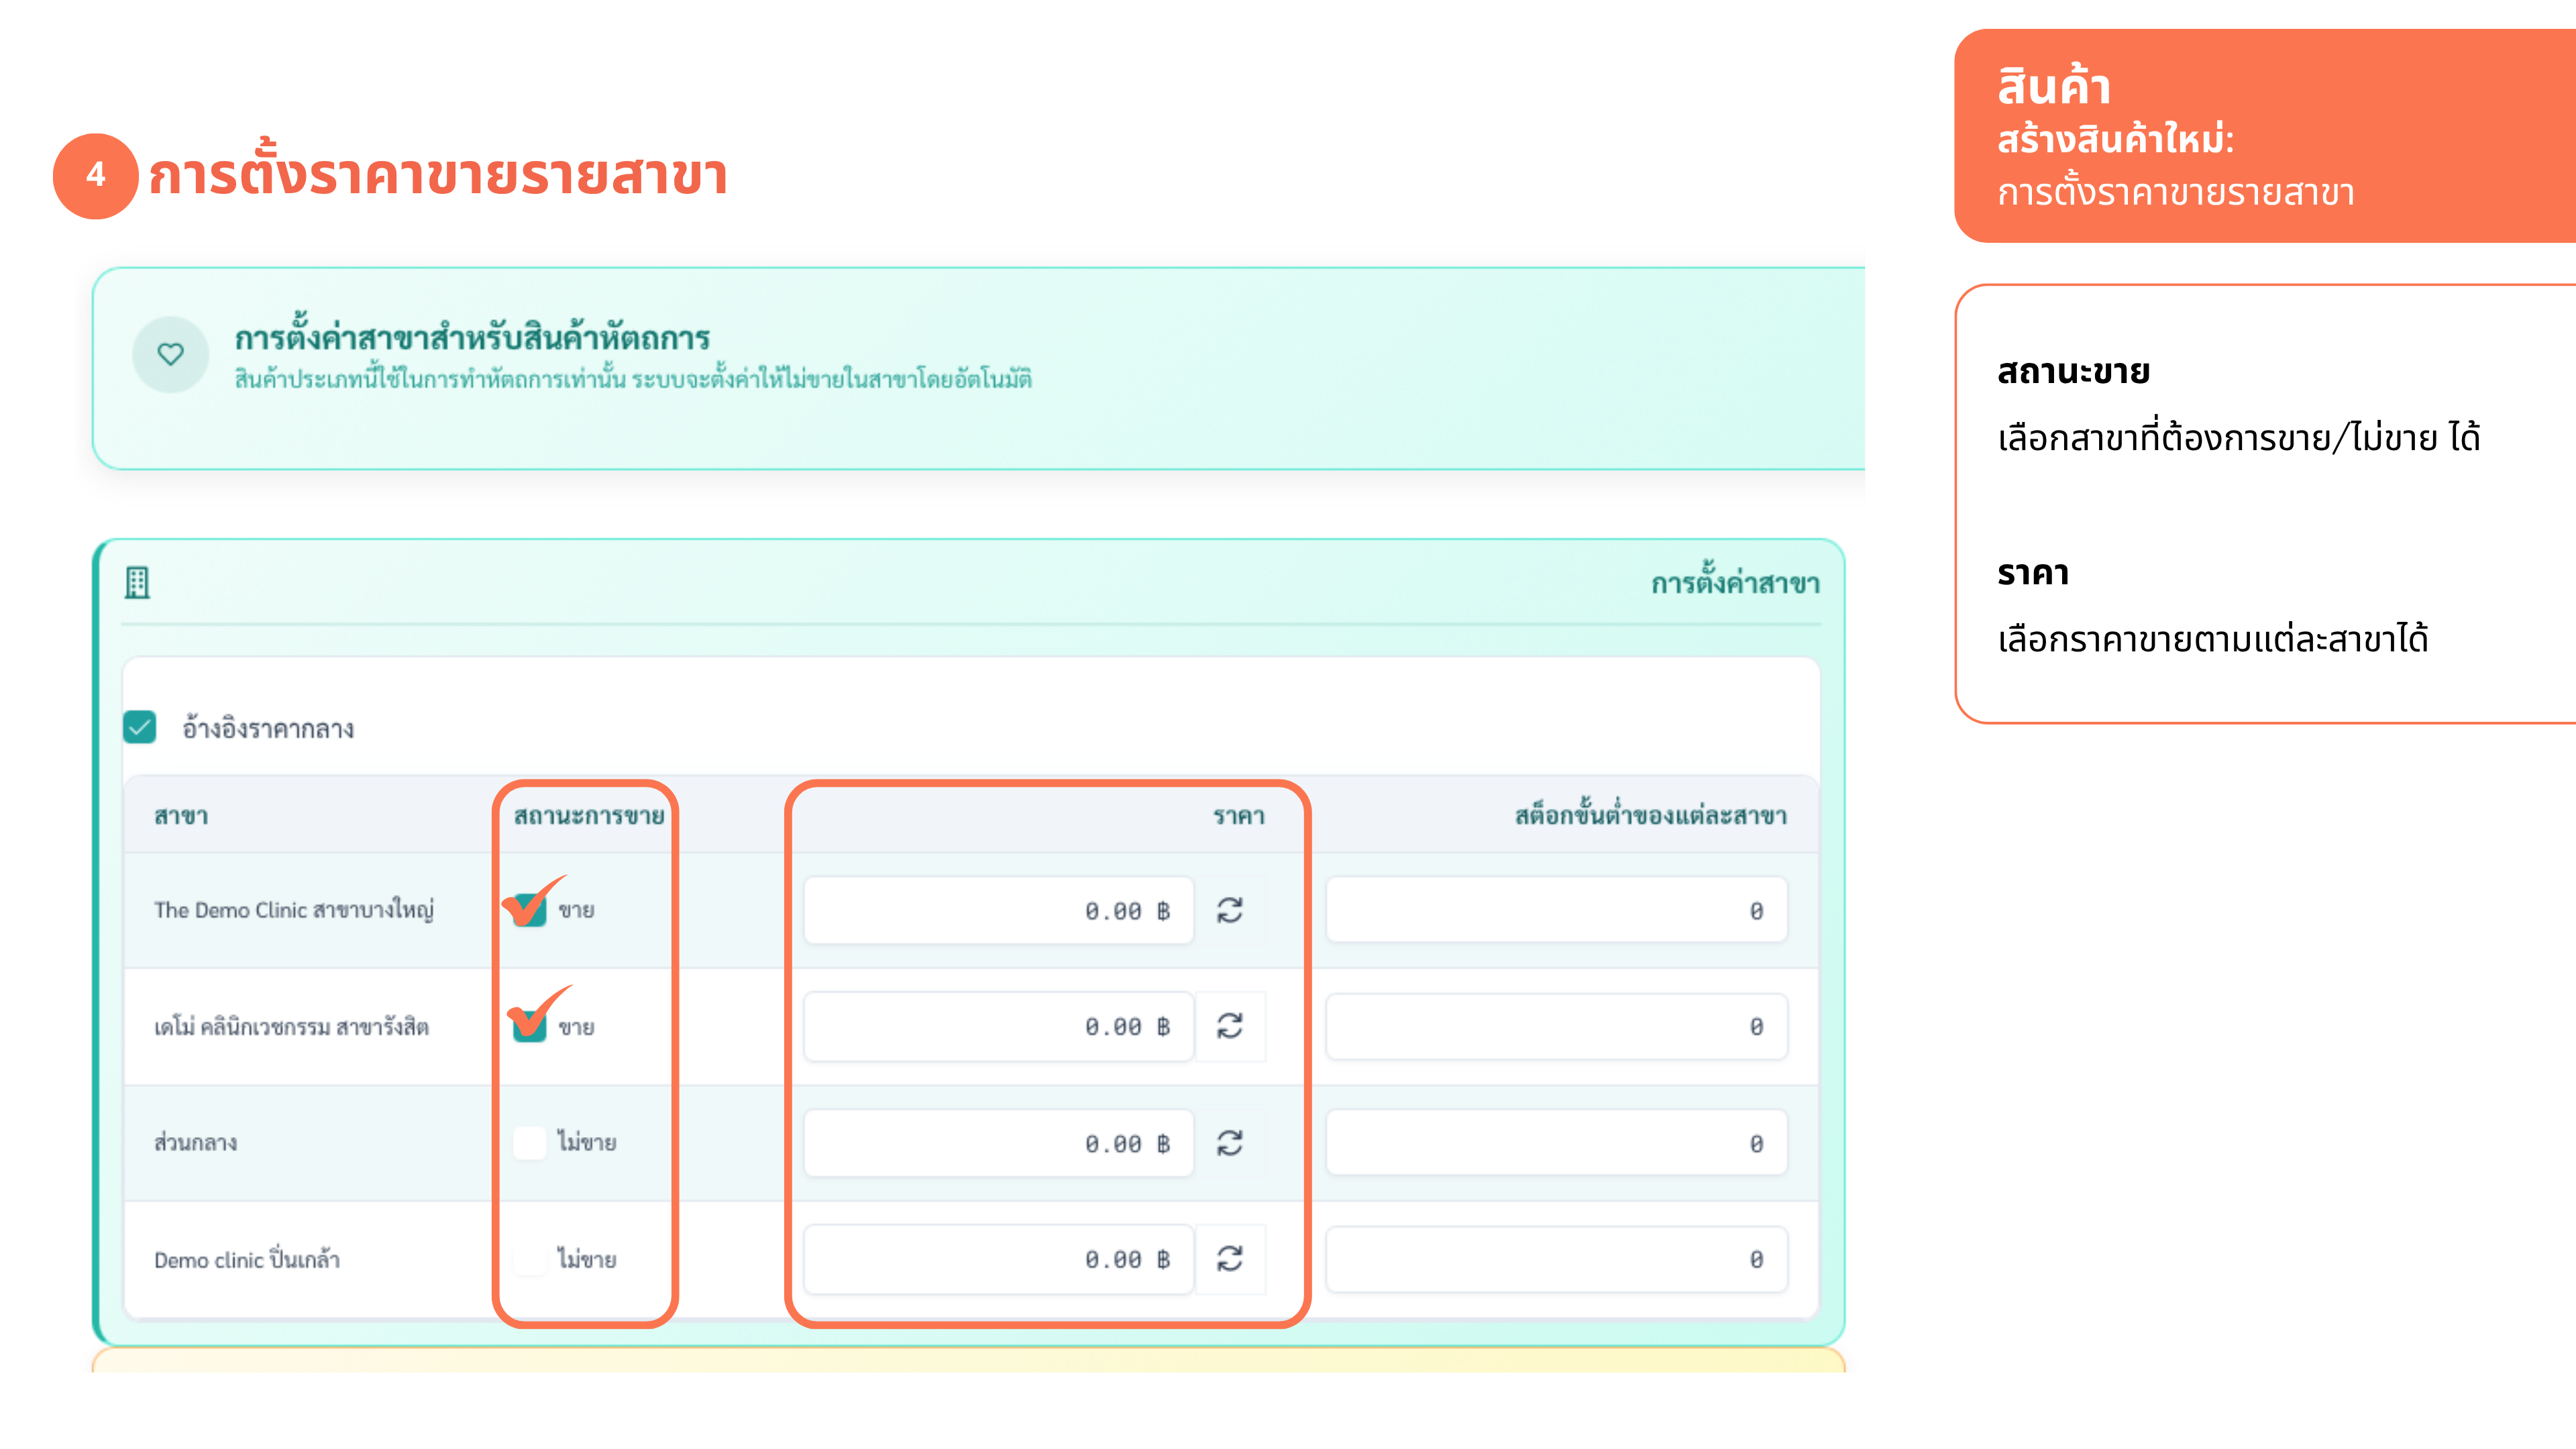The width and height of the screenshot is (2576, 1449).
Task: Uncheck the อ้างอิงราคากลาง checkbox
Action: point(140,727)
